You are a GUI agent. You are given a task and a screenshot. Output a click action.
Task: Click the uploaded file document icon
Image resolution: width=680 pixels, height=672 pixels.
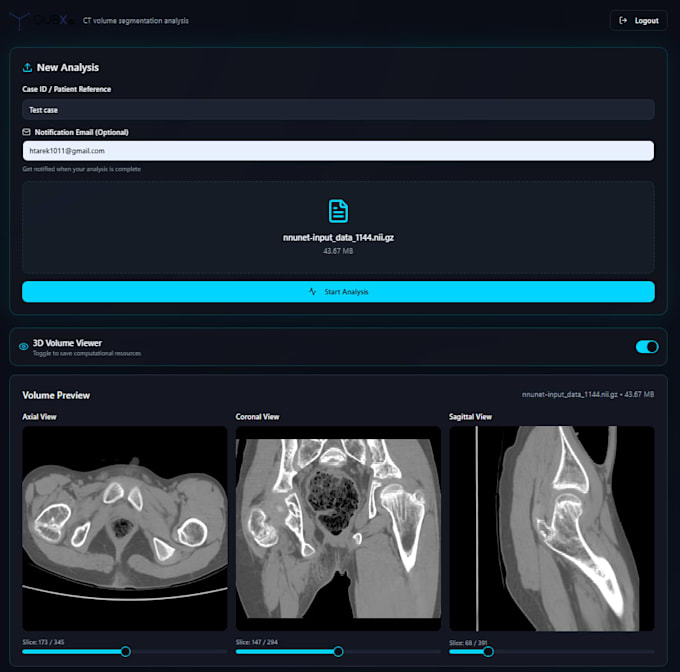[x=338, y=211]
